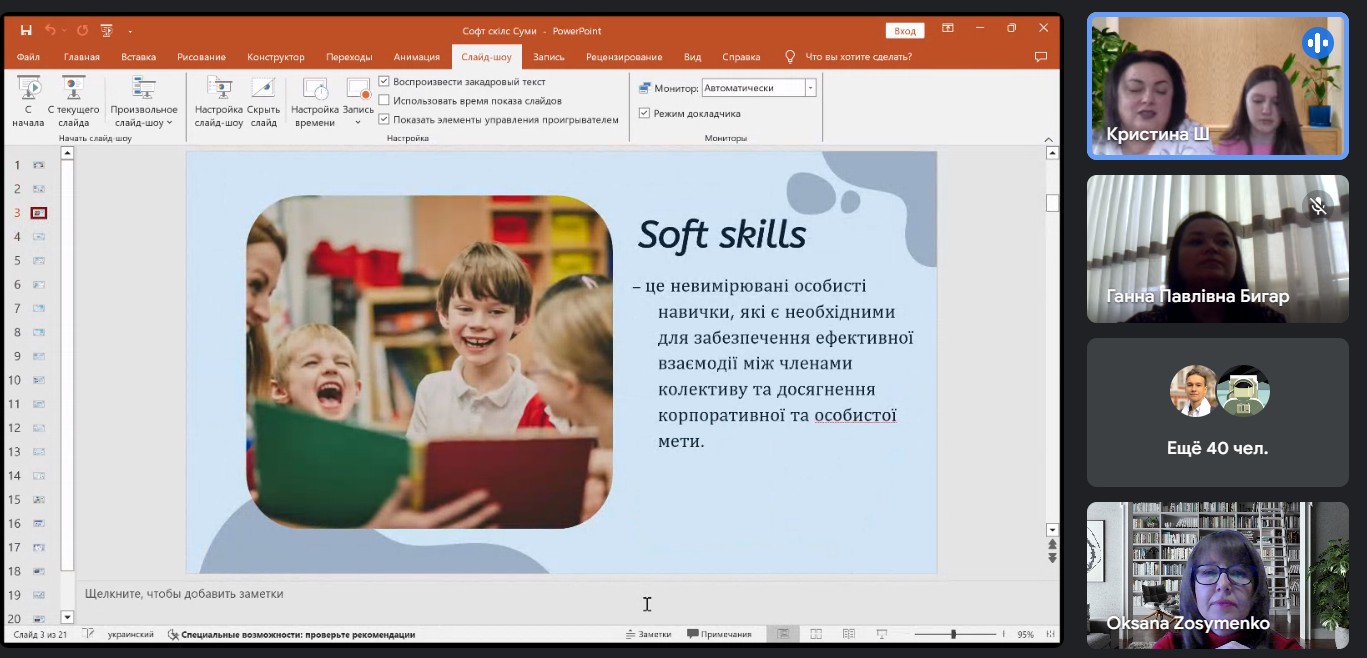Toggle Воспроизвести закадровый текст checkbox
1367x658 pixels.
click(384, 82)
